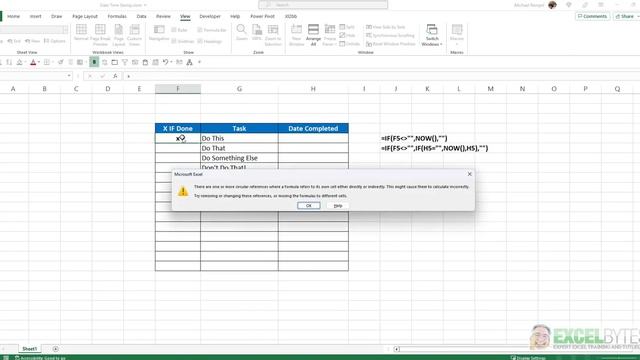Switch to the Formulas tab
This screenshot has width=640, height=360.
pos(117,16)
